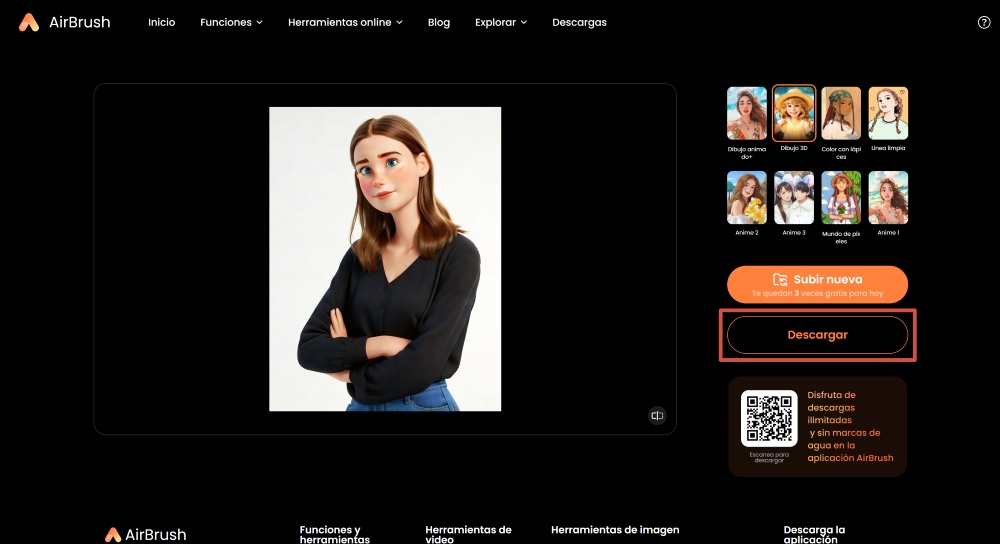Click the Subir nueva button
Image resolution: width=1000 pixels, height=544 pixels.
[x=818, y=284]
